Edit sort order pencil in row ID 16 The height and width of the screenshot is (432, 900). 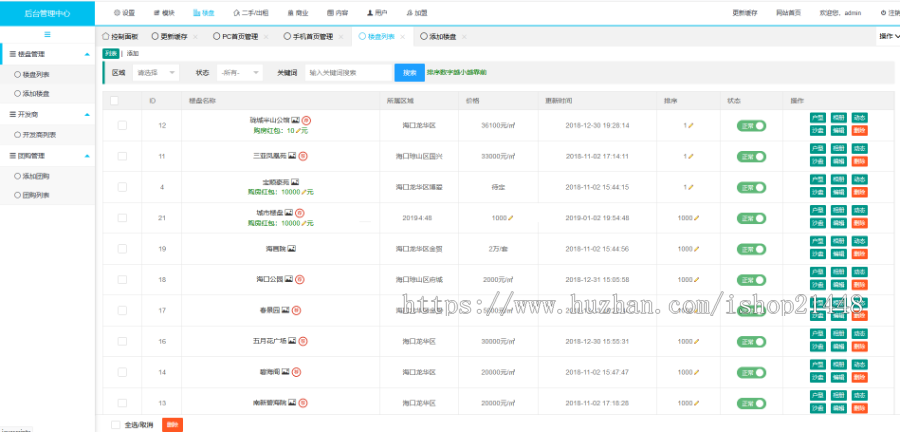[x=697, y=341]
